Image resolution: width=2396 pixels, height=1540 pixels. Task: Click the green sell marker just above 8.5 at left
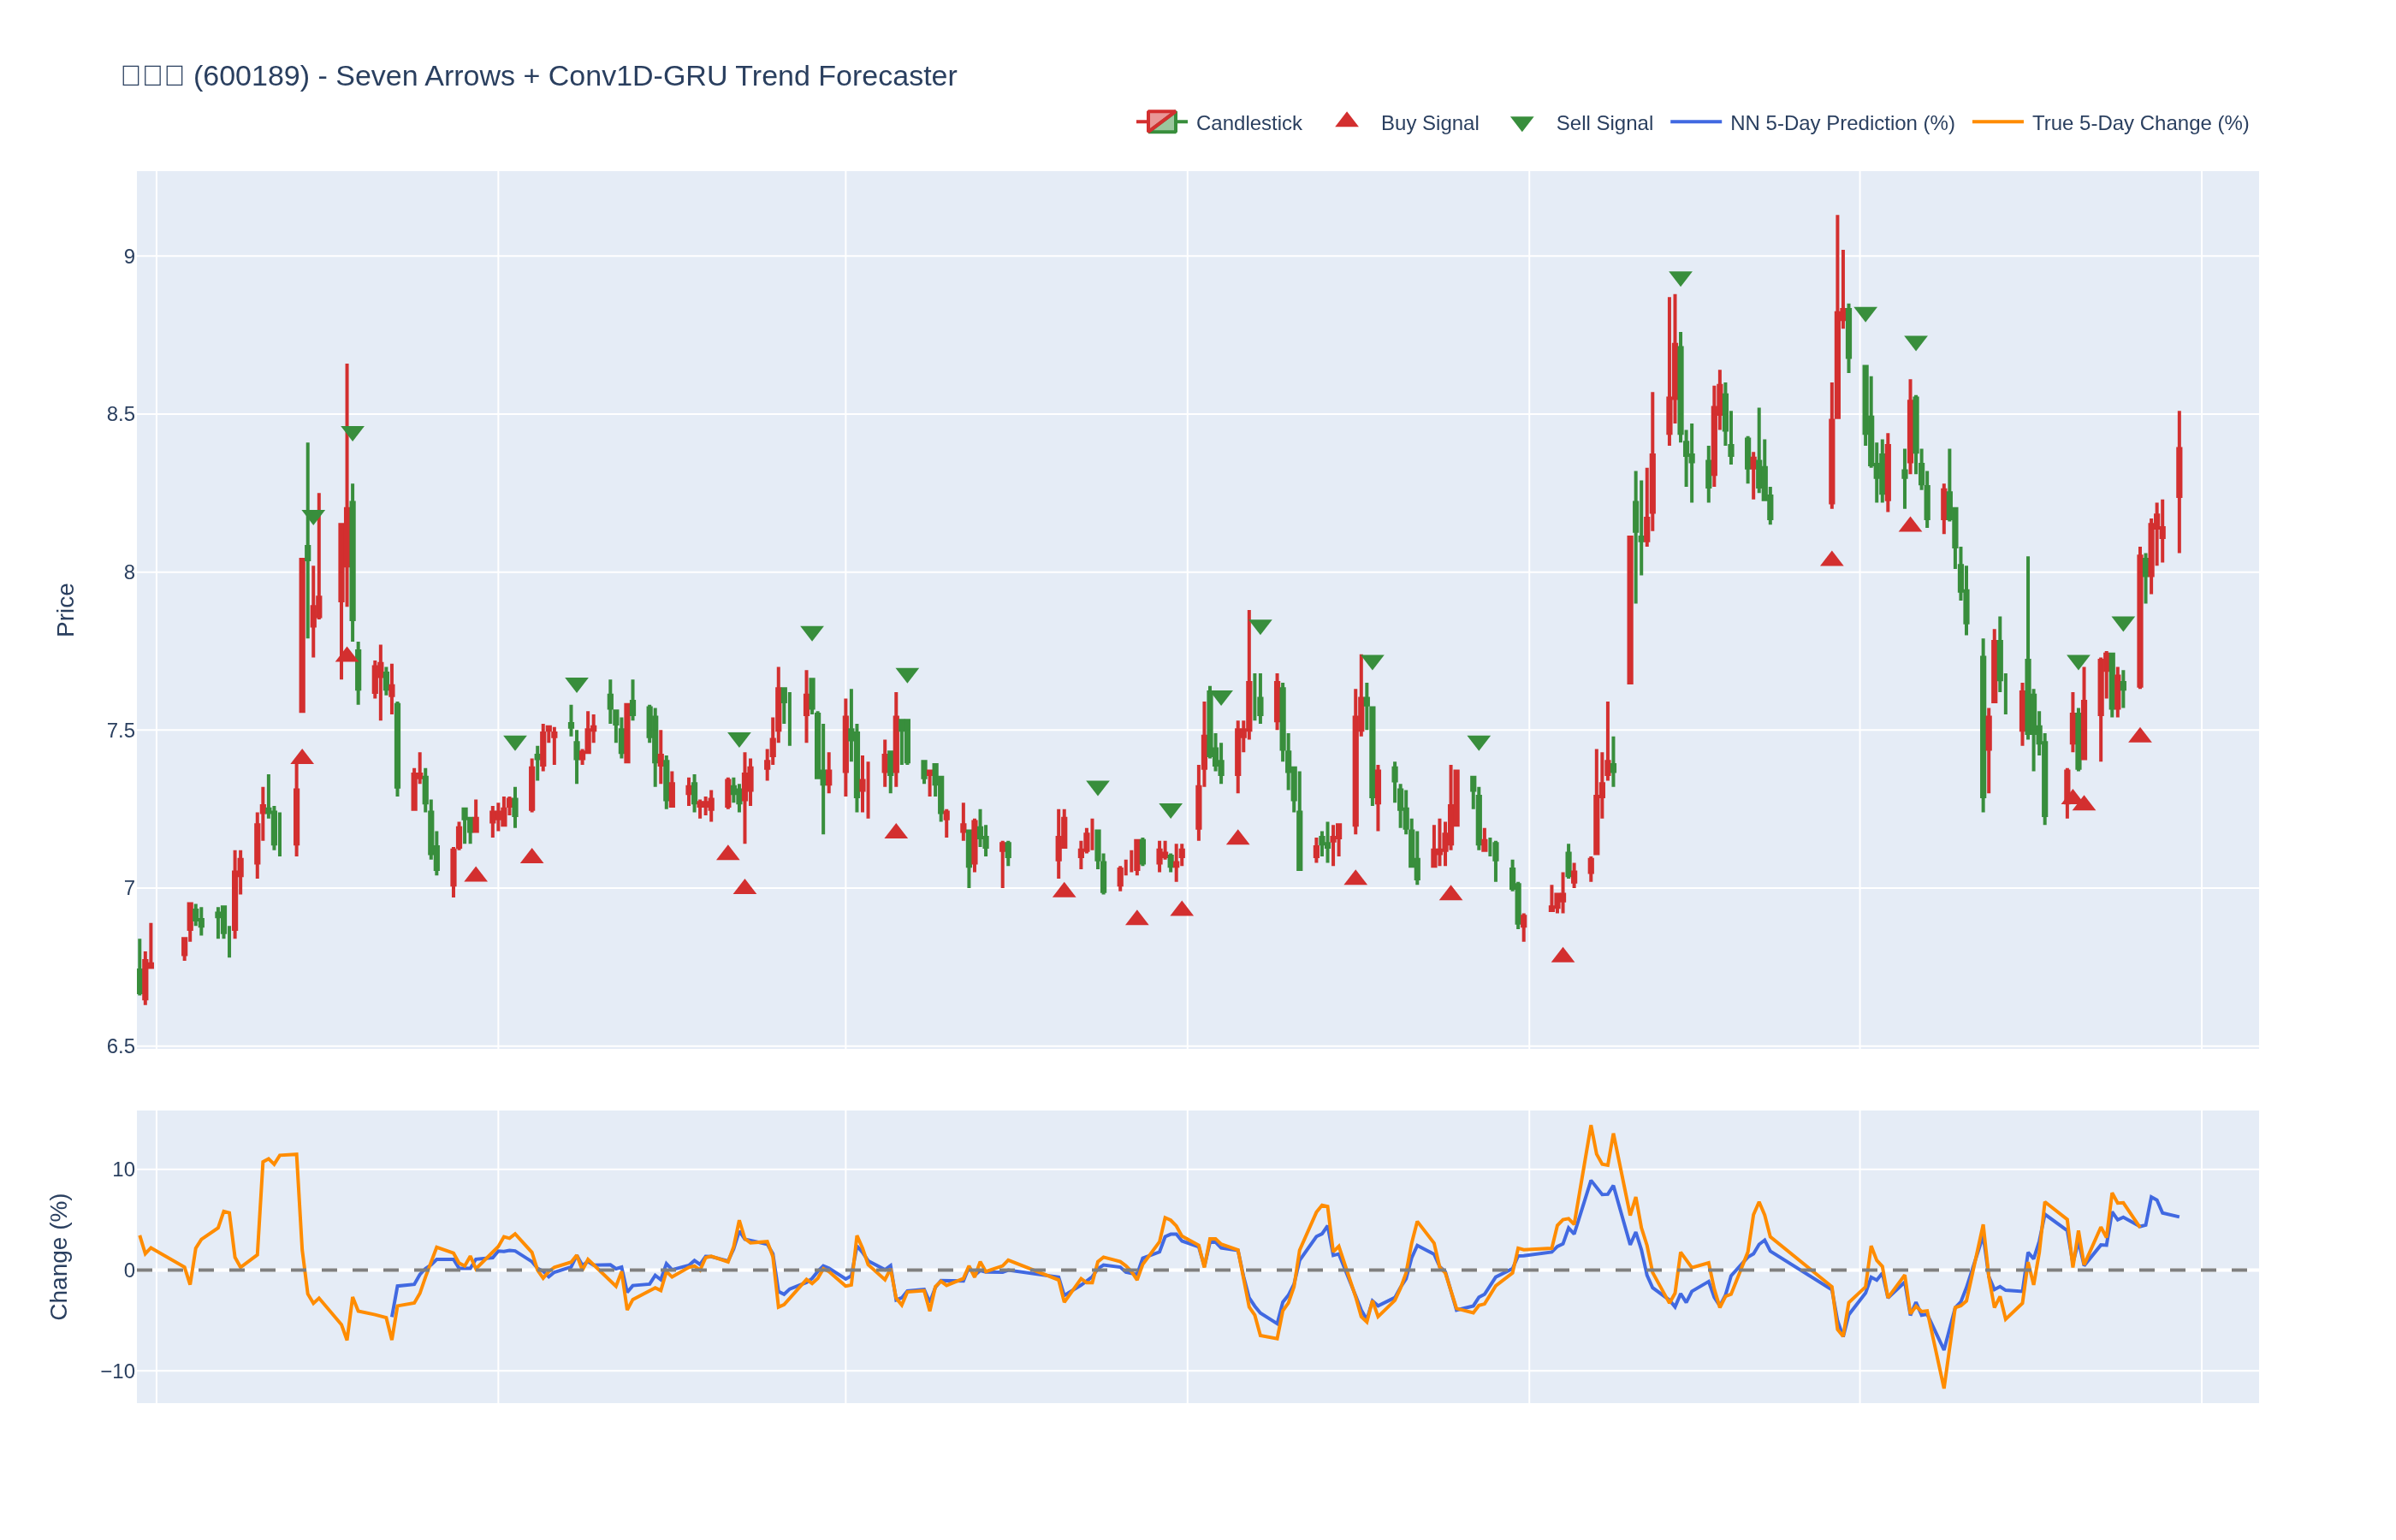353,433
